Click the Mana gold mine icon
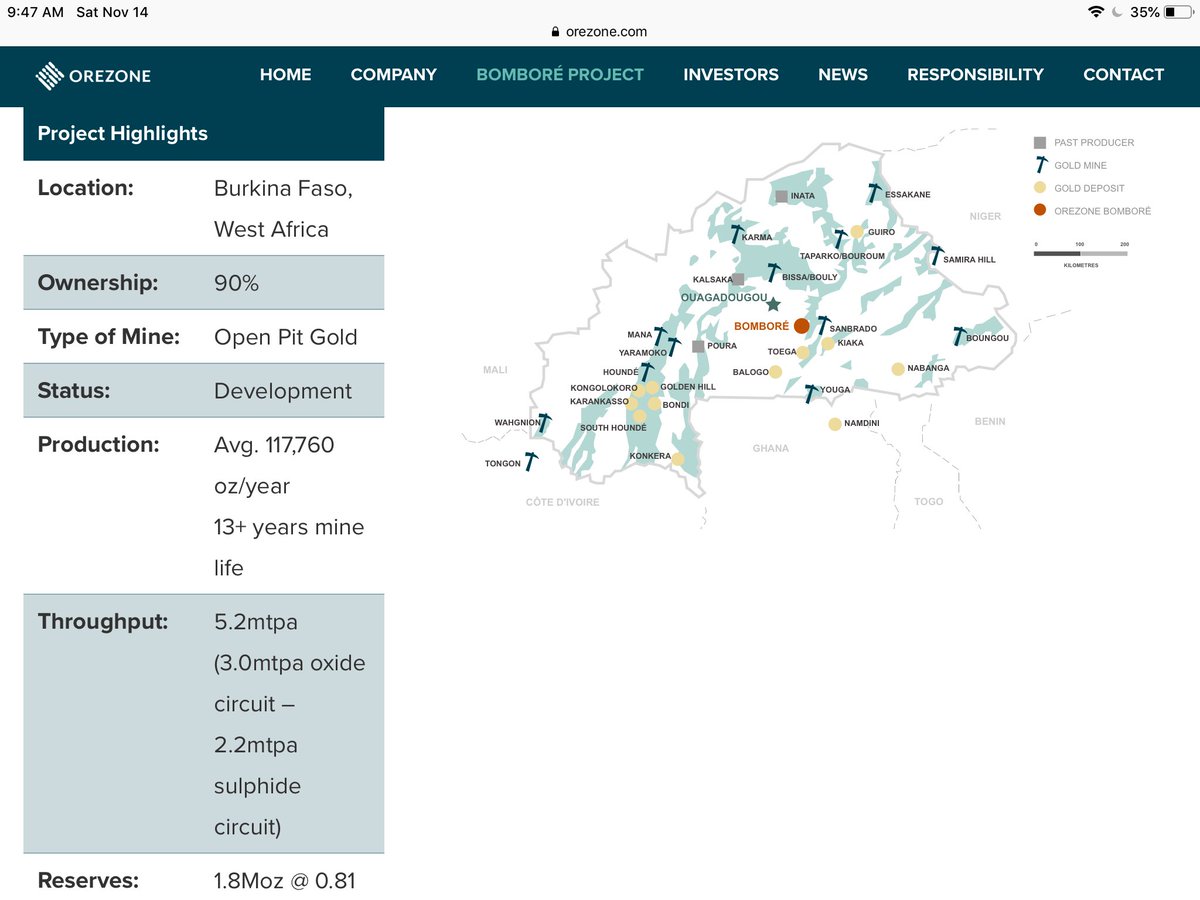This screenshot has height=900, width=1200. click(660, 336)
